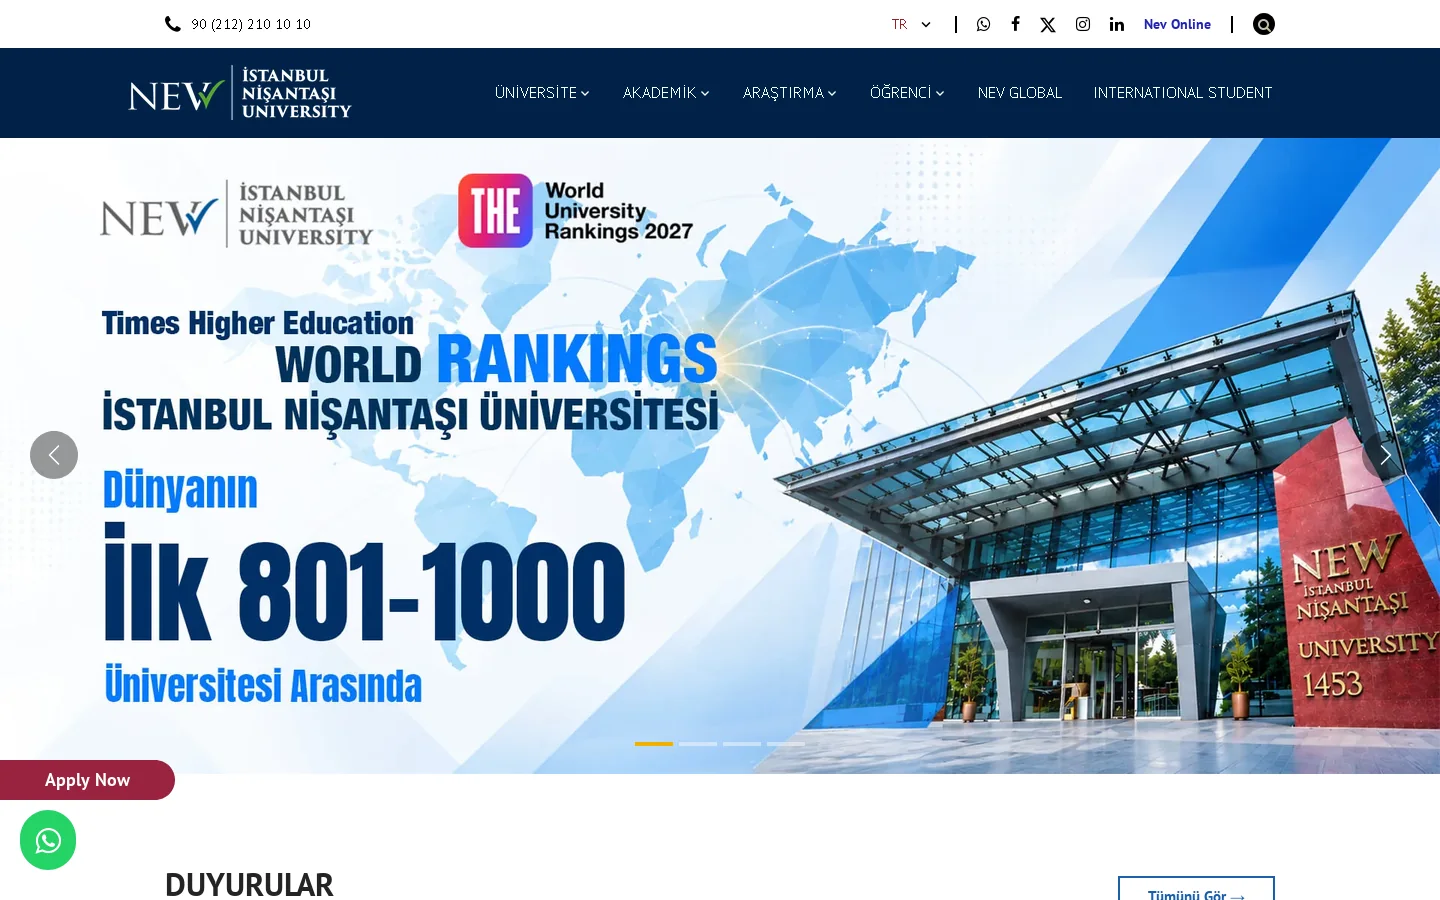The image size is (1440, 900).
Task: Select the fourth carousel indicator bar
Action: point(786,744)
